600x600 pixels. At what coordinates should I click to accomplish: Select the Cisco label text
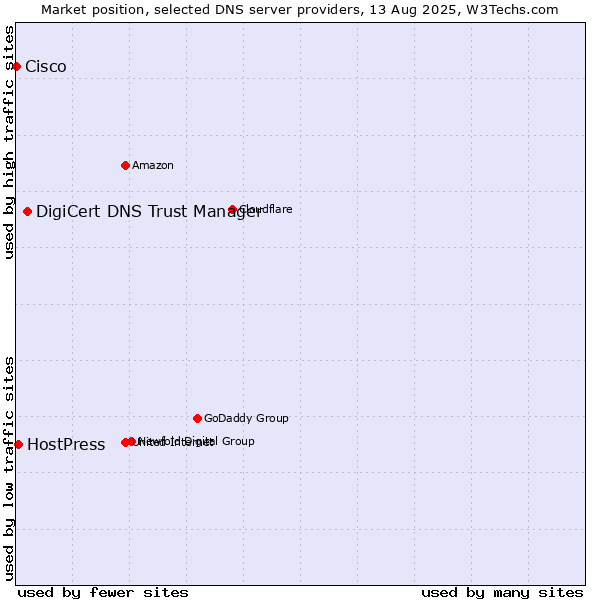[x=46, y=67]
